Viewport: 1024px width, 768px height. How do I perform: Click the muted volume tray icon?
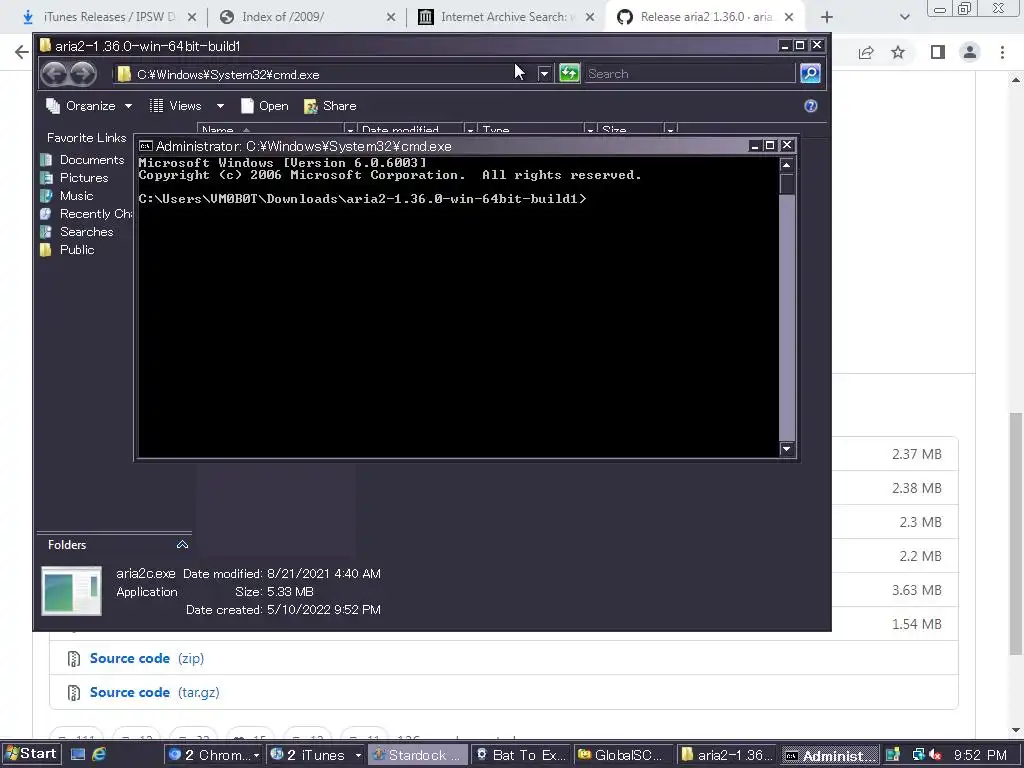935,755
